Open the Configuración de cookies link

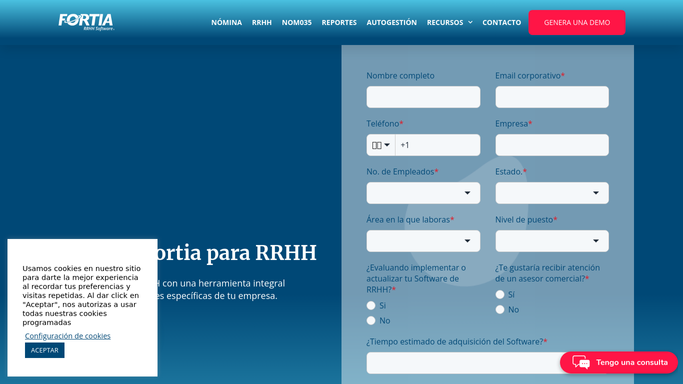click(68, 336)
